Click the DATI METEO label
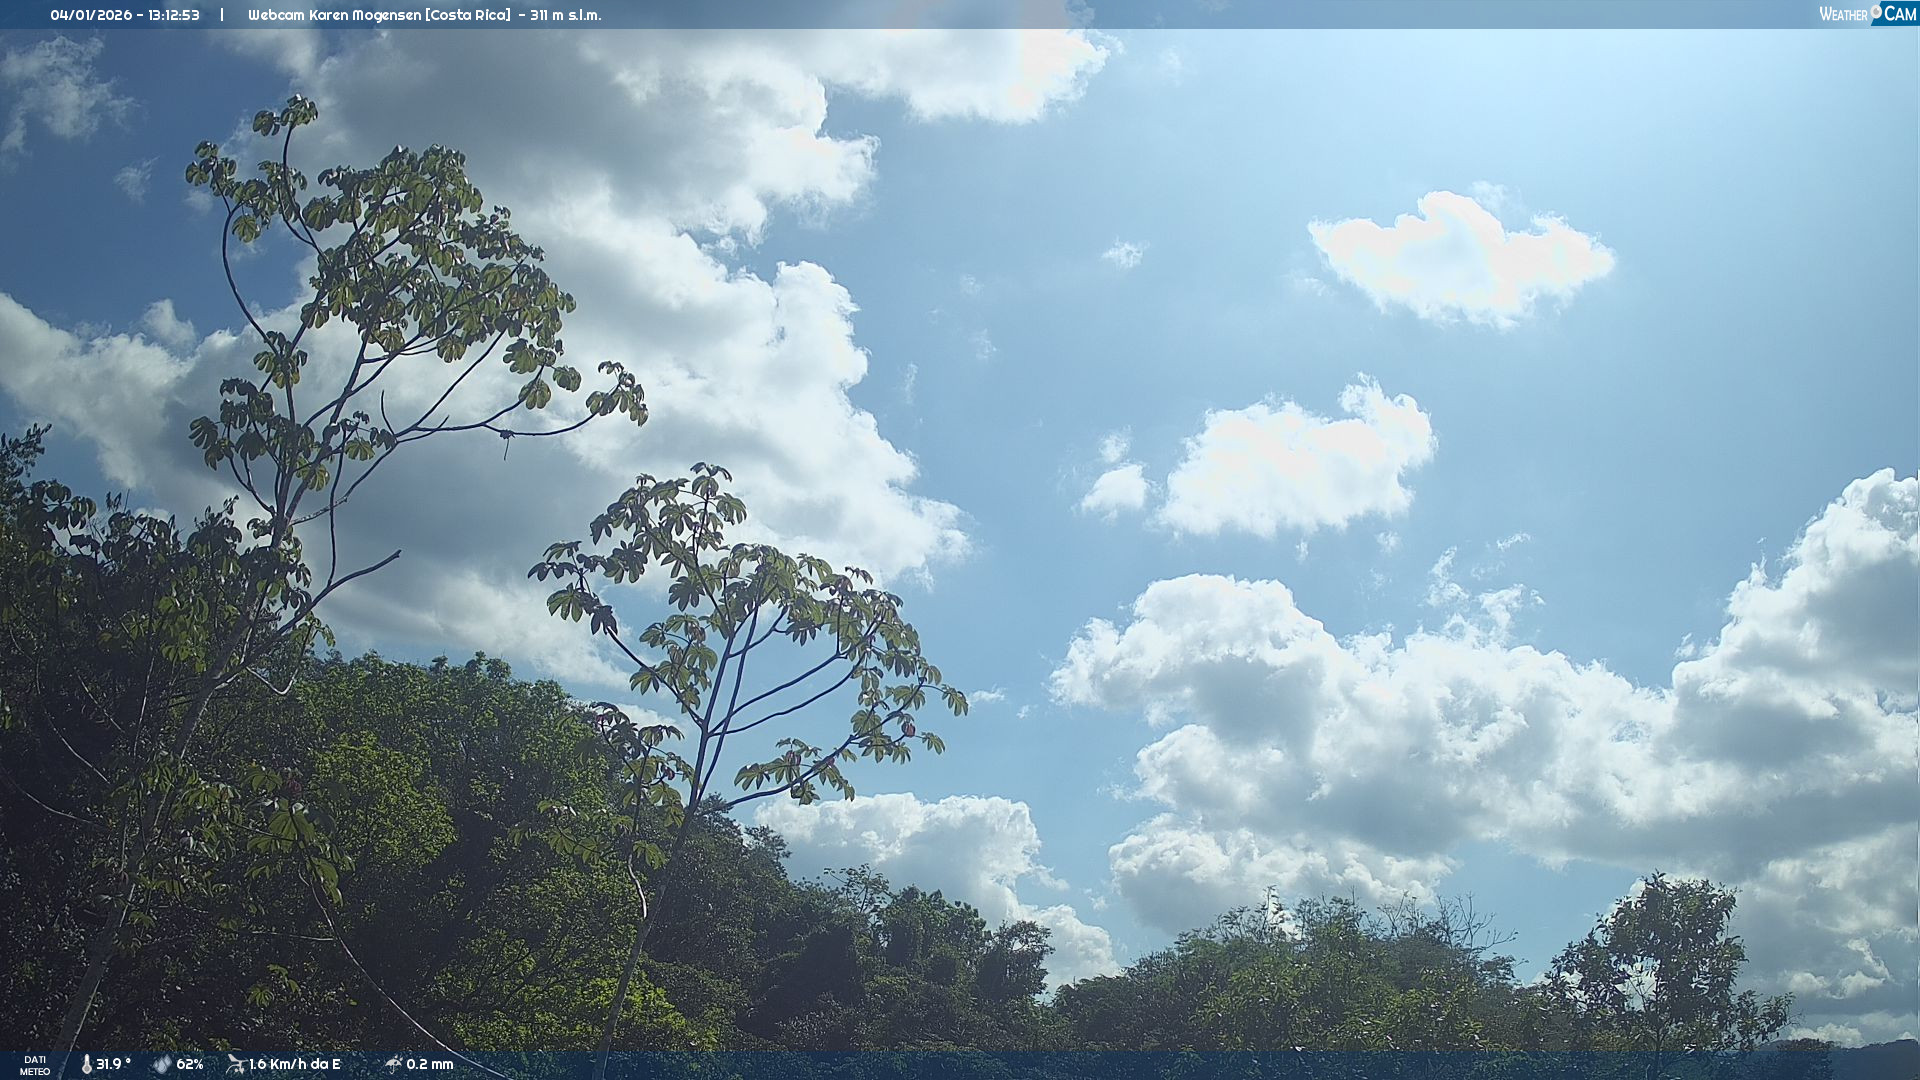This screenshot has height=1080, width=1920. pyautogui.click(x=35, y=1065)
